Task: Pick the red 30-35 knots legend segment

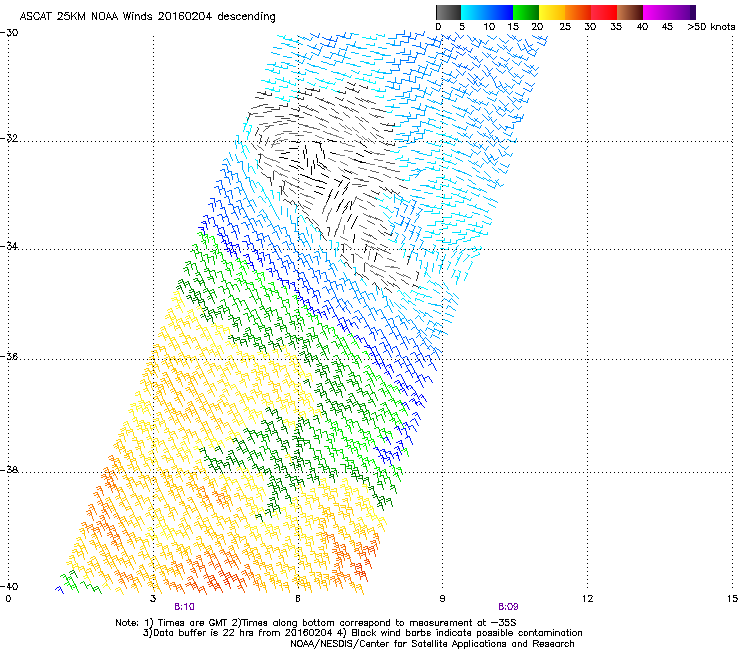Action: coord(604,12)
